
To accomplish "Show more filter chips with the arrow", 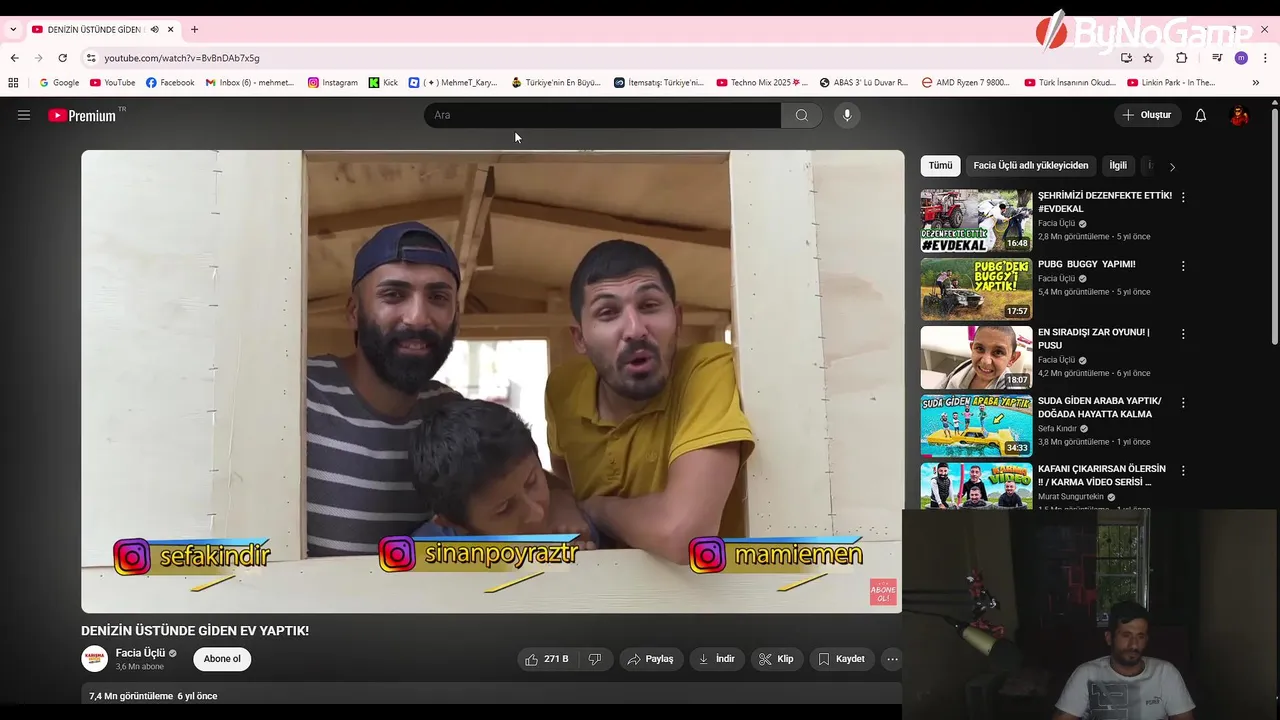I will [x=1172, y=167].
